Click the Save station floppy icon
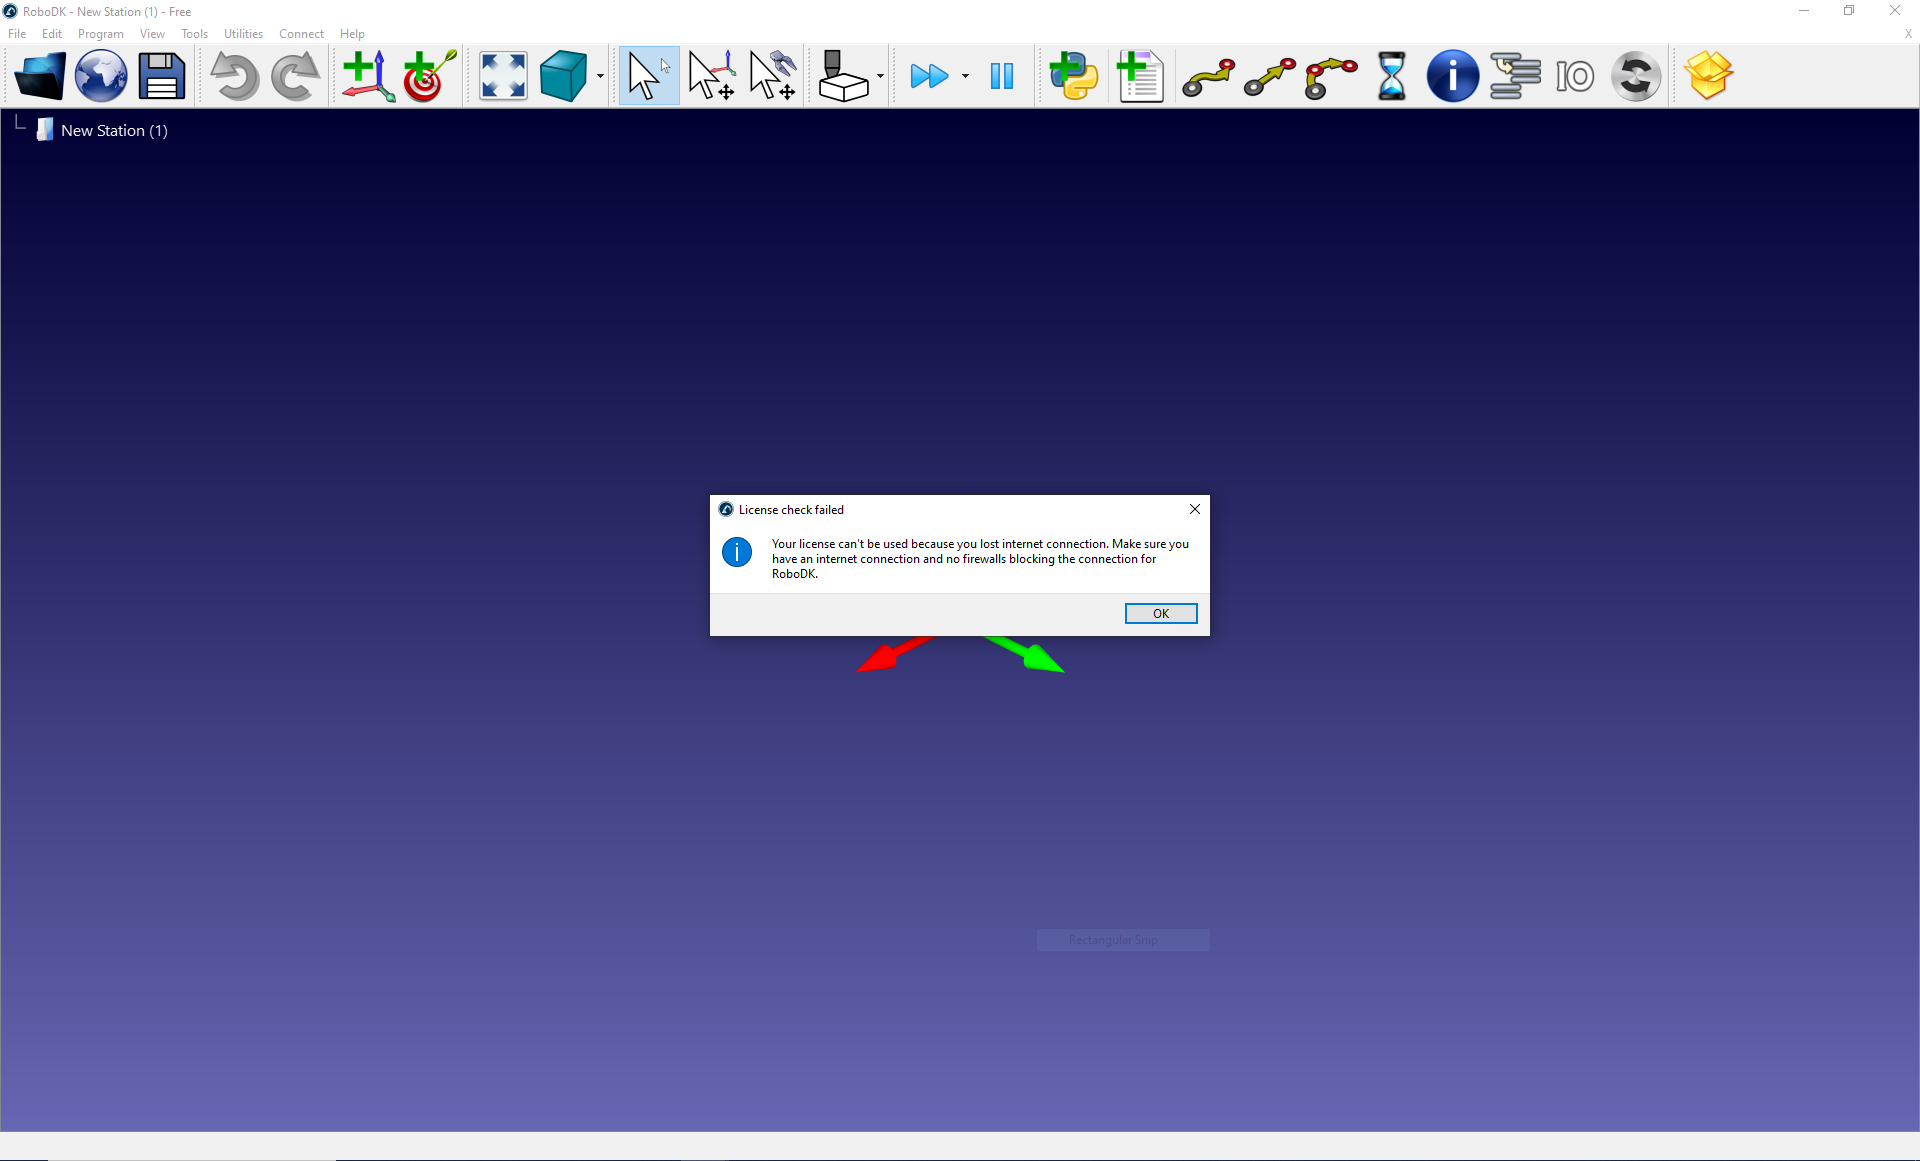This screenshot has height=1161, width=1920. pyautogui.click(x=162, y=76)
